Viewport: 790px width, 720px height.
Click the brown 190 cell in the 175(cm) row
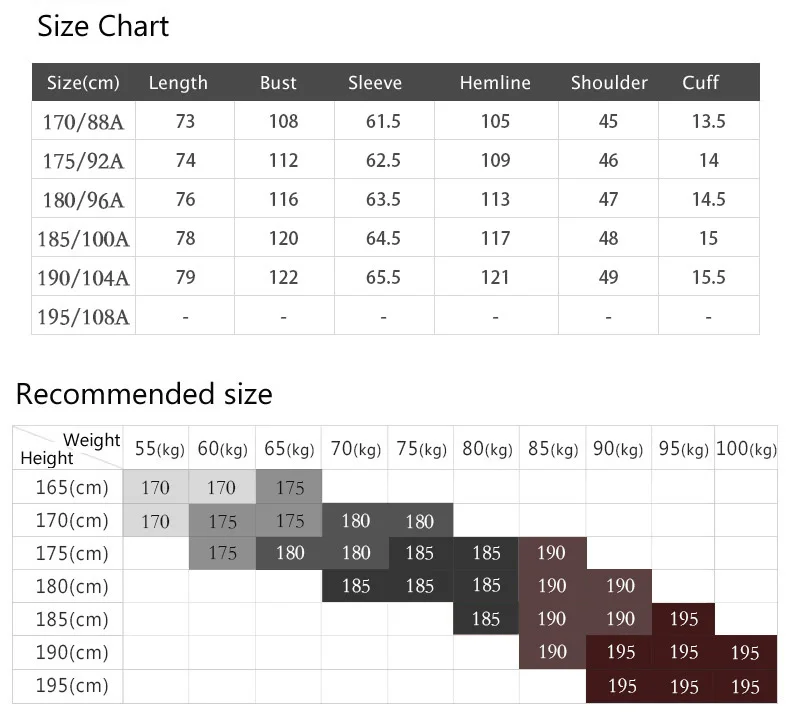pos(552,553)
